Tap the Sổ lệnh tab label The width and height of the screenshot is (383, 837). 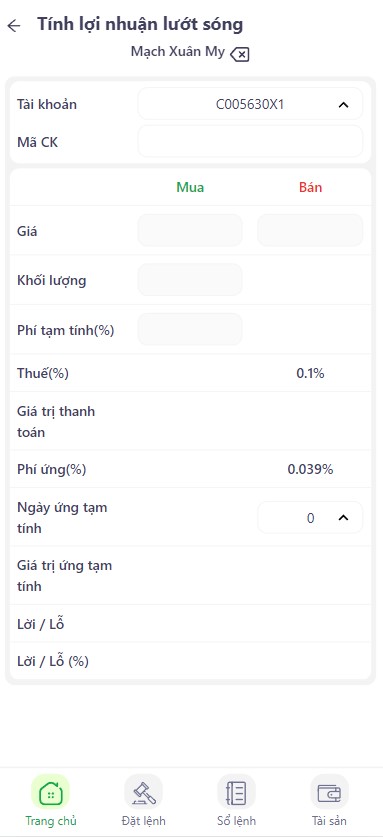point(236,820)
